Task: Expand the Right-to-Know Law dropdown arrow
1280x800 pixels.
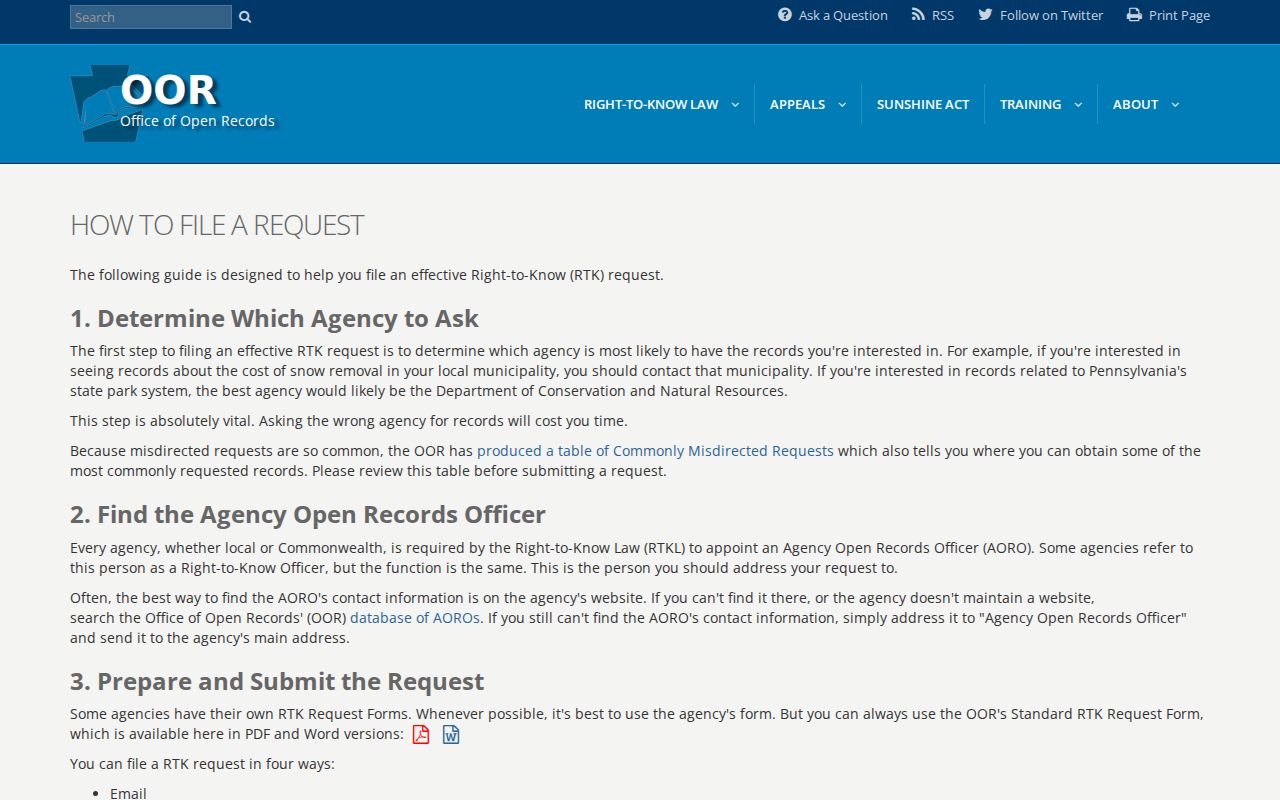Action: tap(735, 104)
